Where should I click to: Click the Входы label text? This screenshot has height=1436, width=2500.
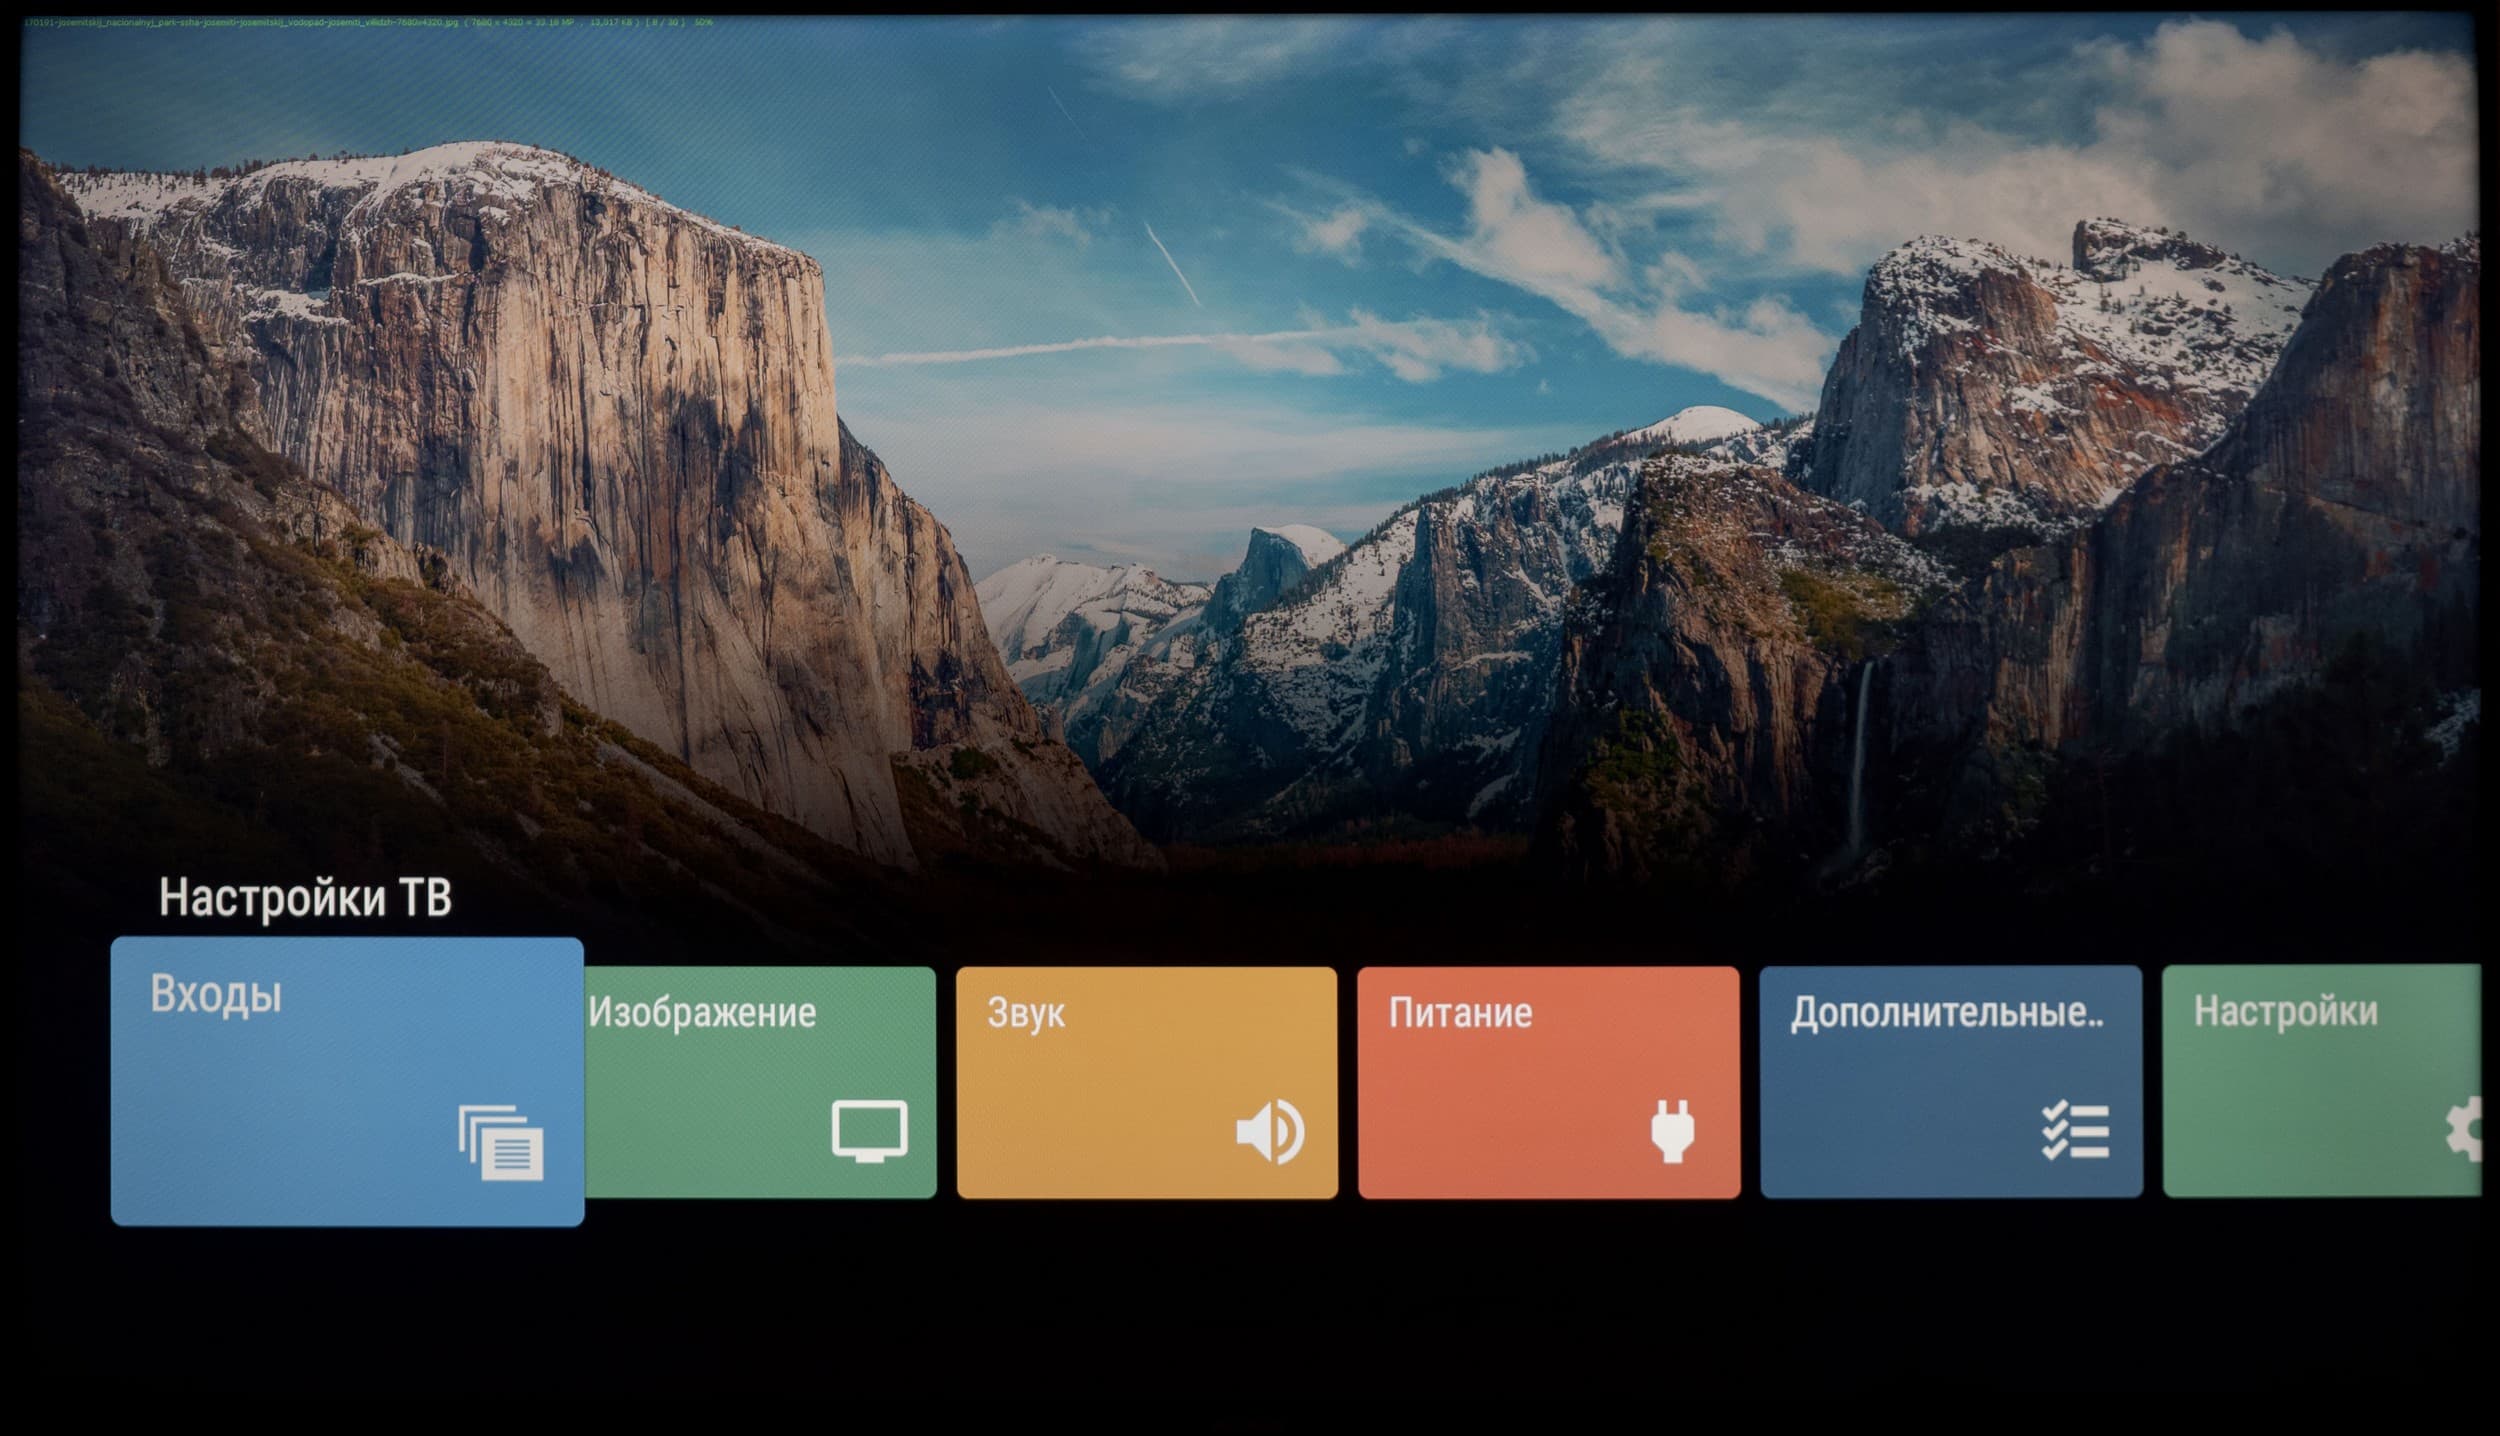click(216, 996)
